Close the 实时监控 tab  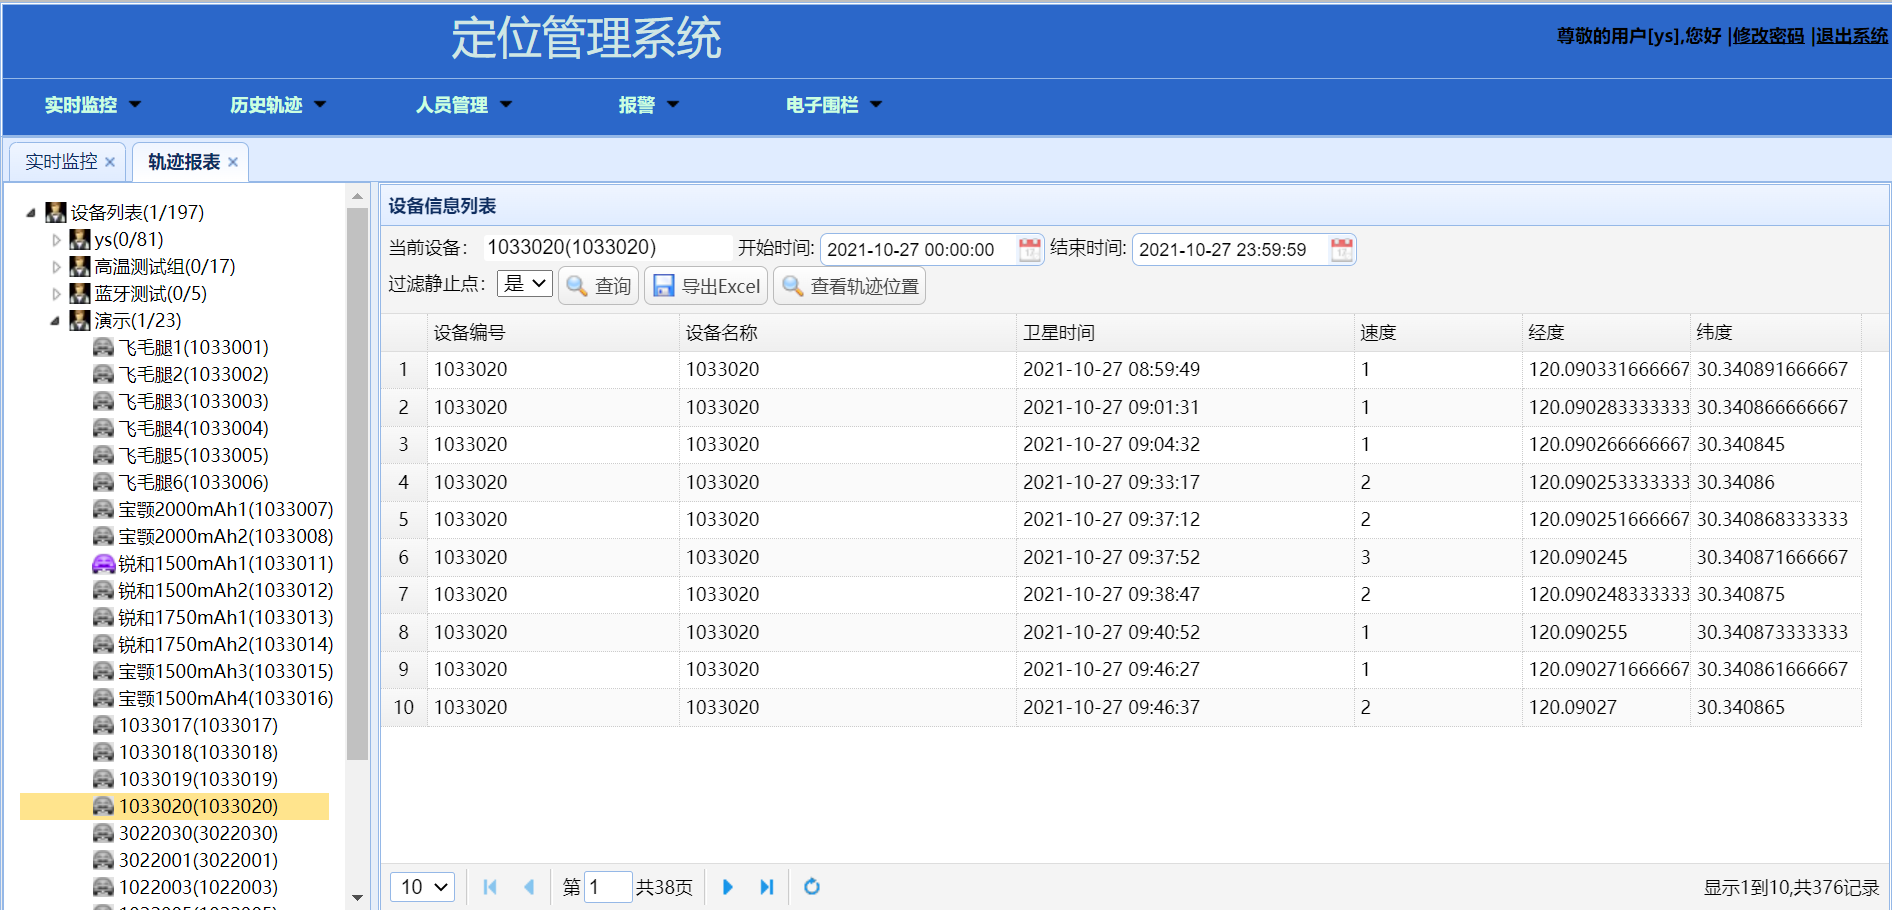pyautogui.click(x=110, y=162)
